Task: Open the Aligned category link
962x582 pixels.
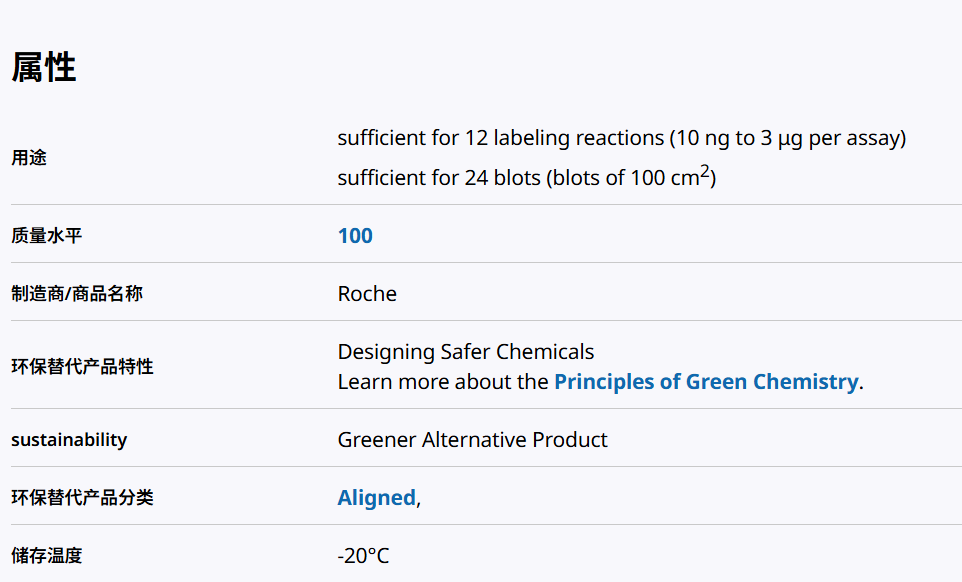Action: [x=376, y=498]
